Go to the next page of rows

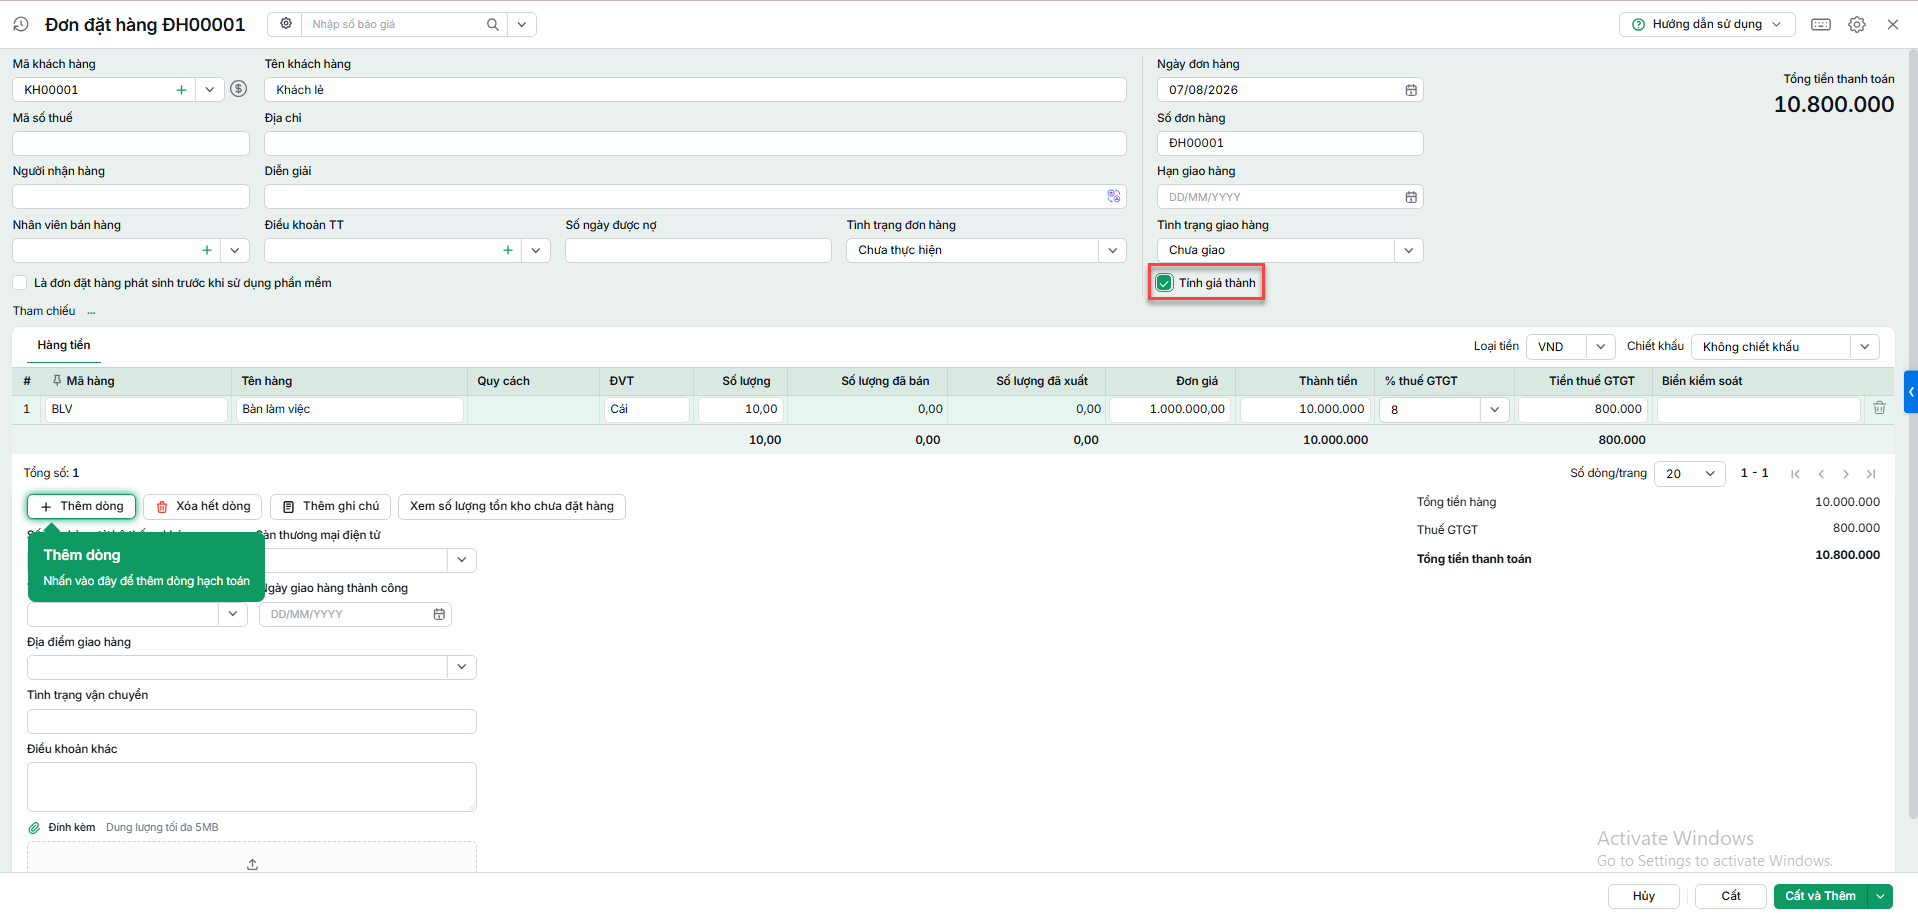tap(1846, 474)
